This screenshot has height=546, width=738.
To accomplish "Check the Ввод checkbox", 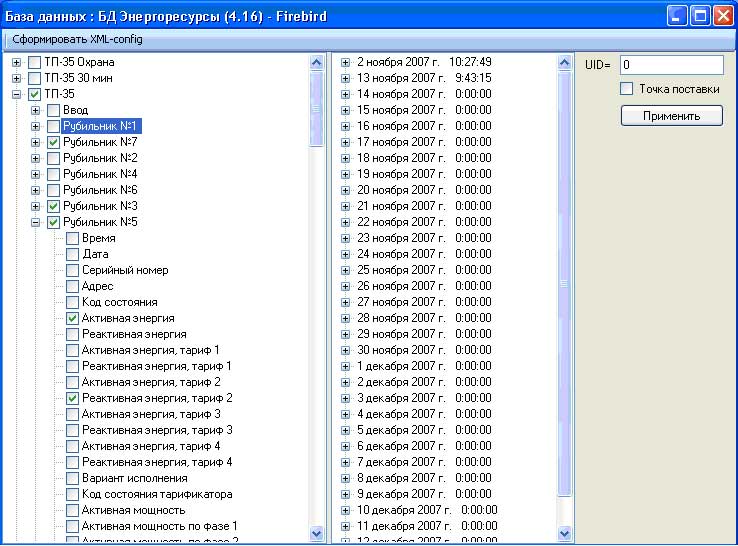I will (x=53, y=110).
